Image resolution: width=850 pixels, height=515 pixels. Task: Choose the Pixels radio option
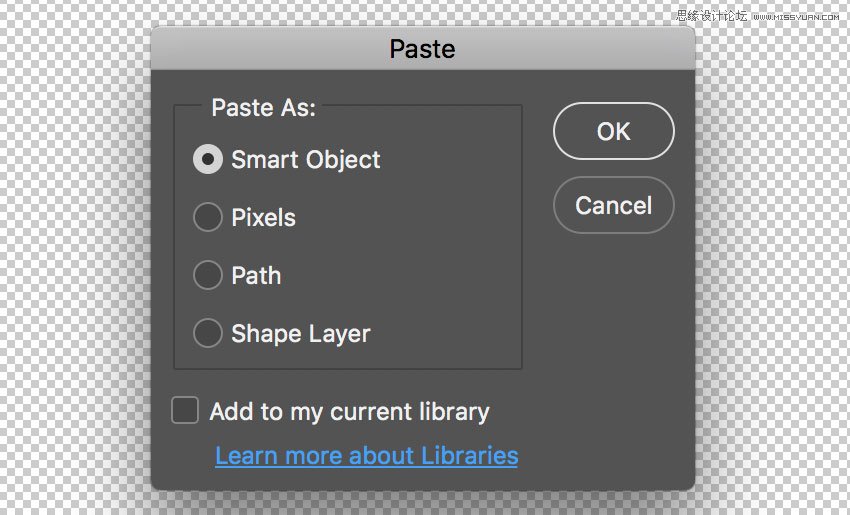pos(208,217)
